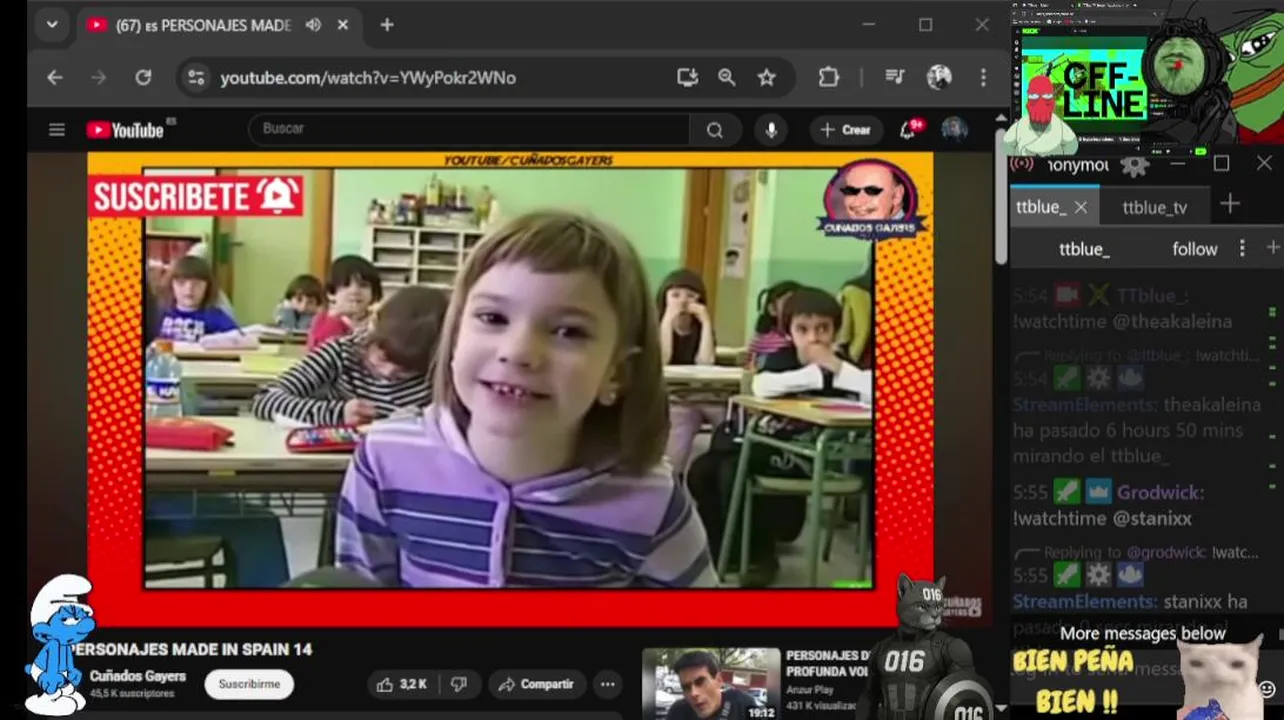Go back in Chrome
The width and height of the screenshot is (1284, 720).
(55, 77)
